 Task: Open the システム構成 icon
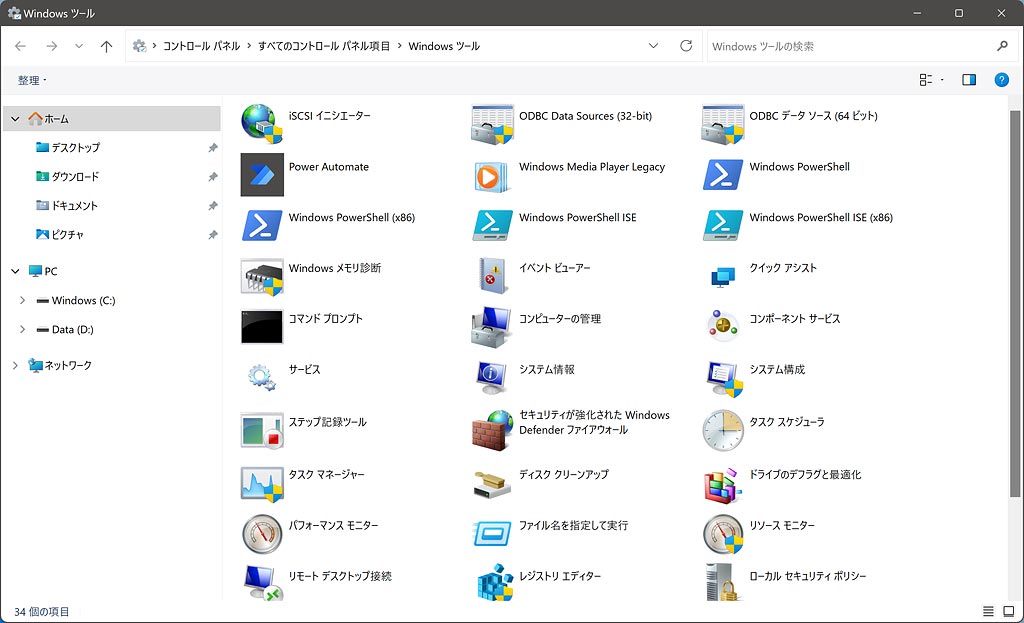click(724, 378)
